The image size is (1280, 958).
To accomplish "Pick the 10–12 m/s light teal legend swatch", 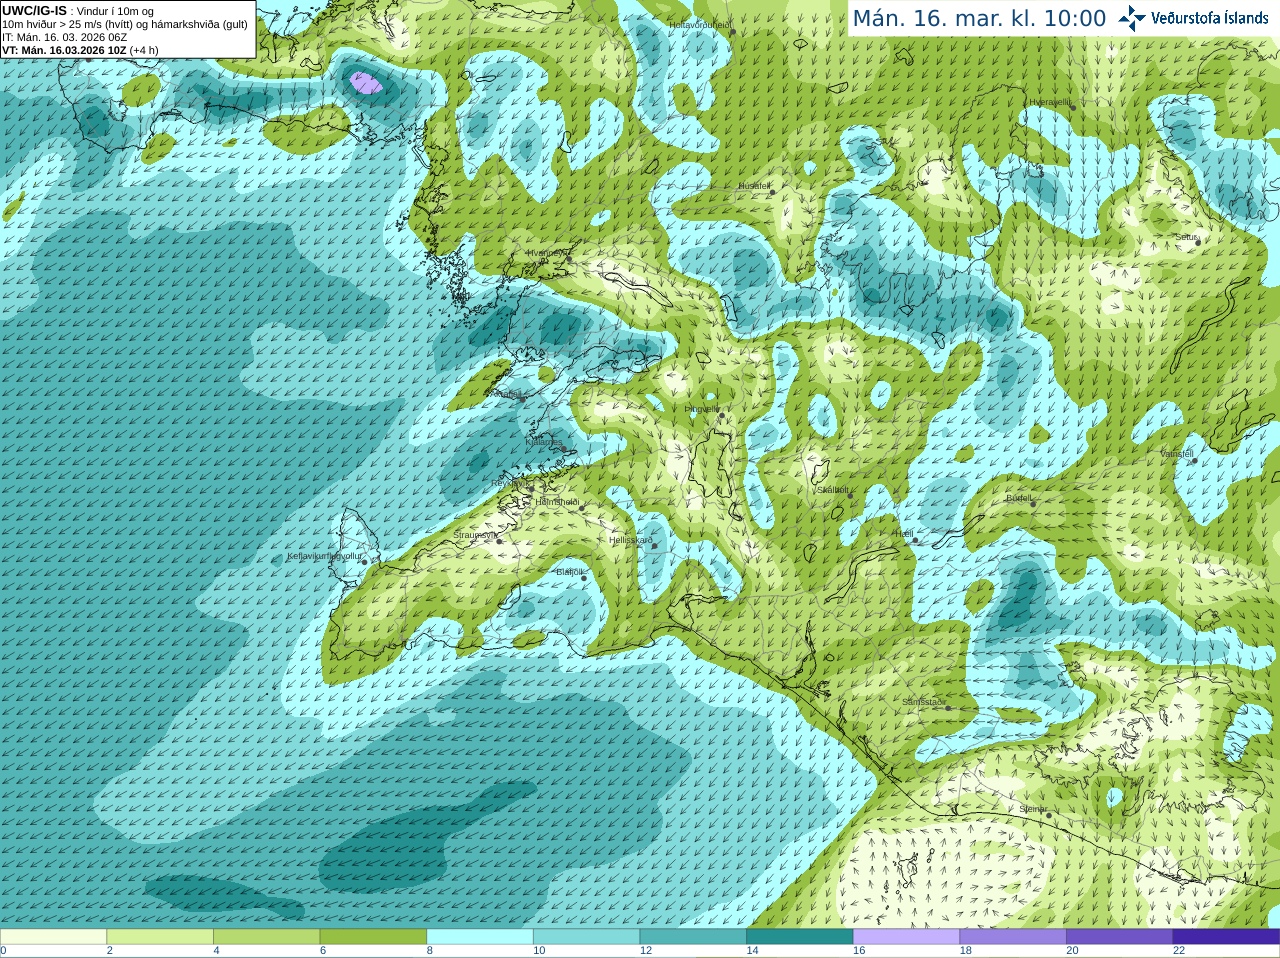I will pyautogui.click(x=586, y=936).
